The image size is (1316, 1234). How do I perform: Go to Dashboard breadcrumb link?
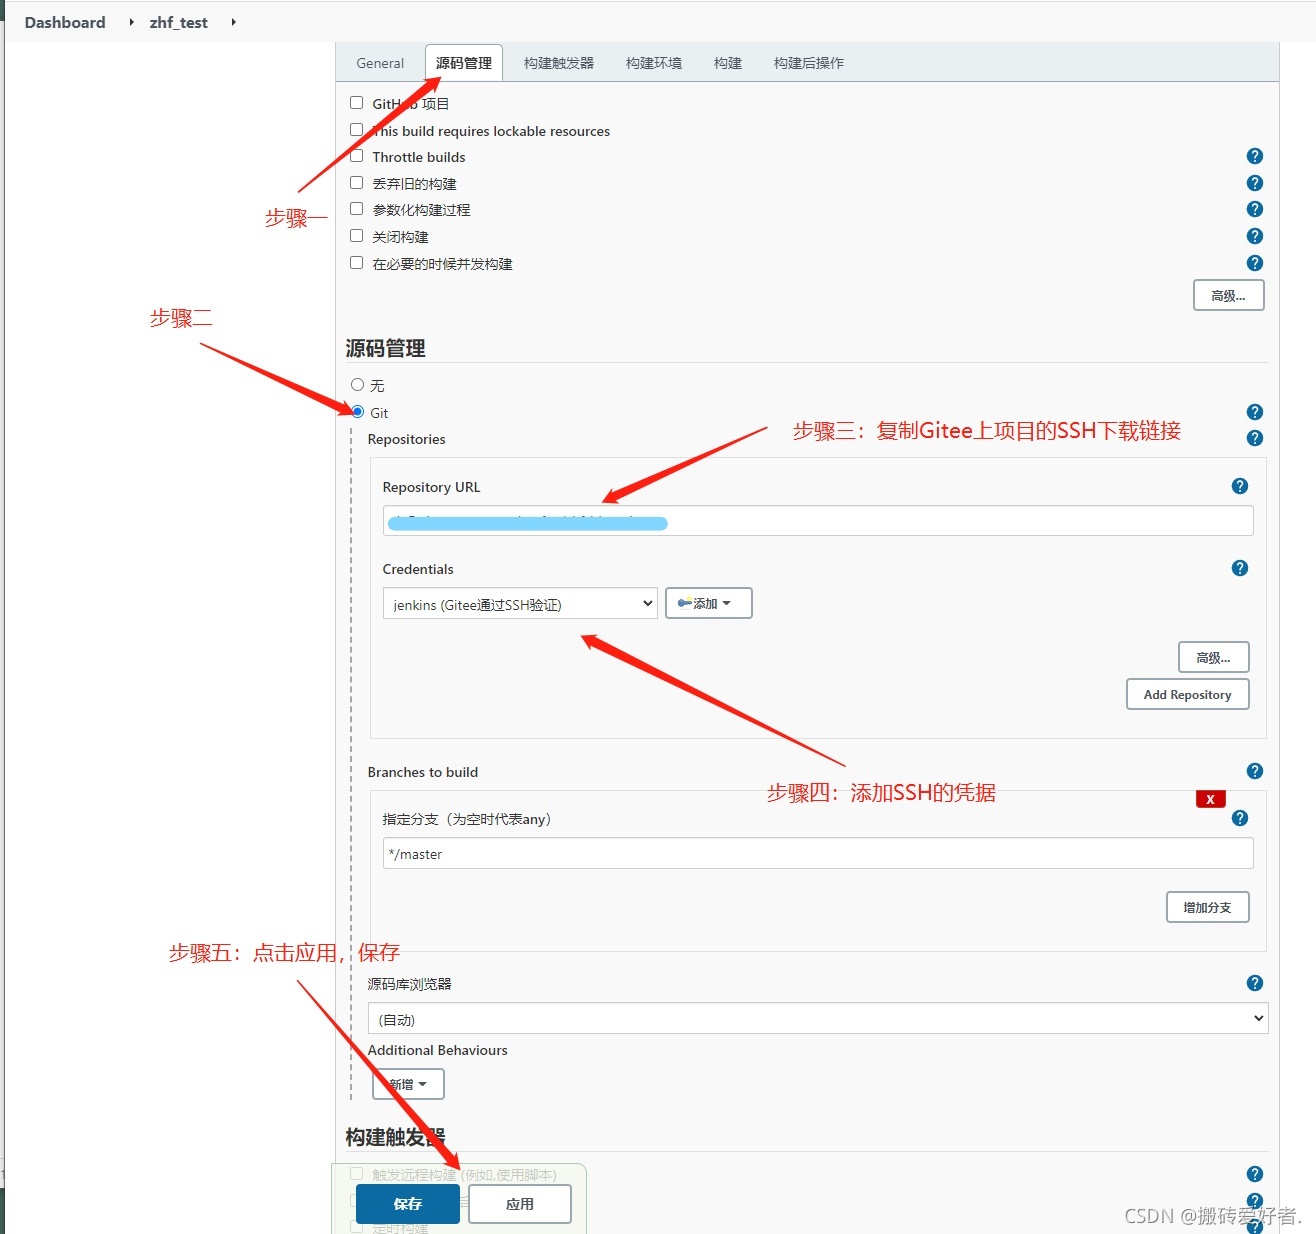[65, 22]
